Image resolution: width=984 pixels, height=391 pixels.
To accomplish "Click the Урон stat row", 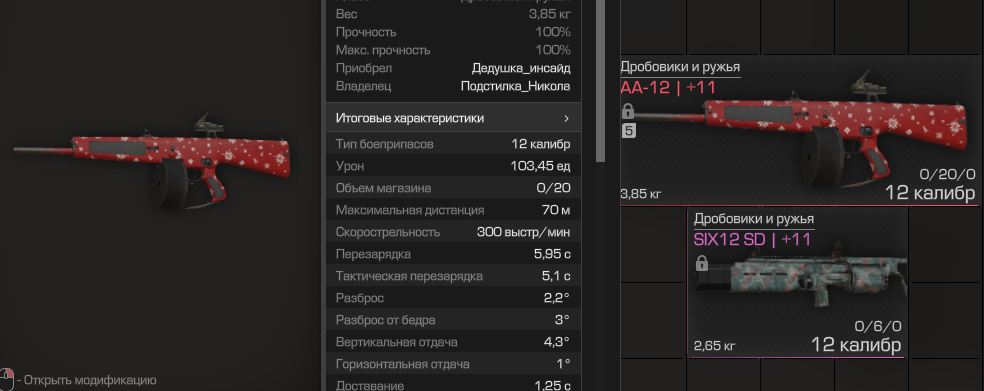I will click(454, 166).
